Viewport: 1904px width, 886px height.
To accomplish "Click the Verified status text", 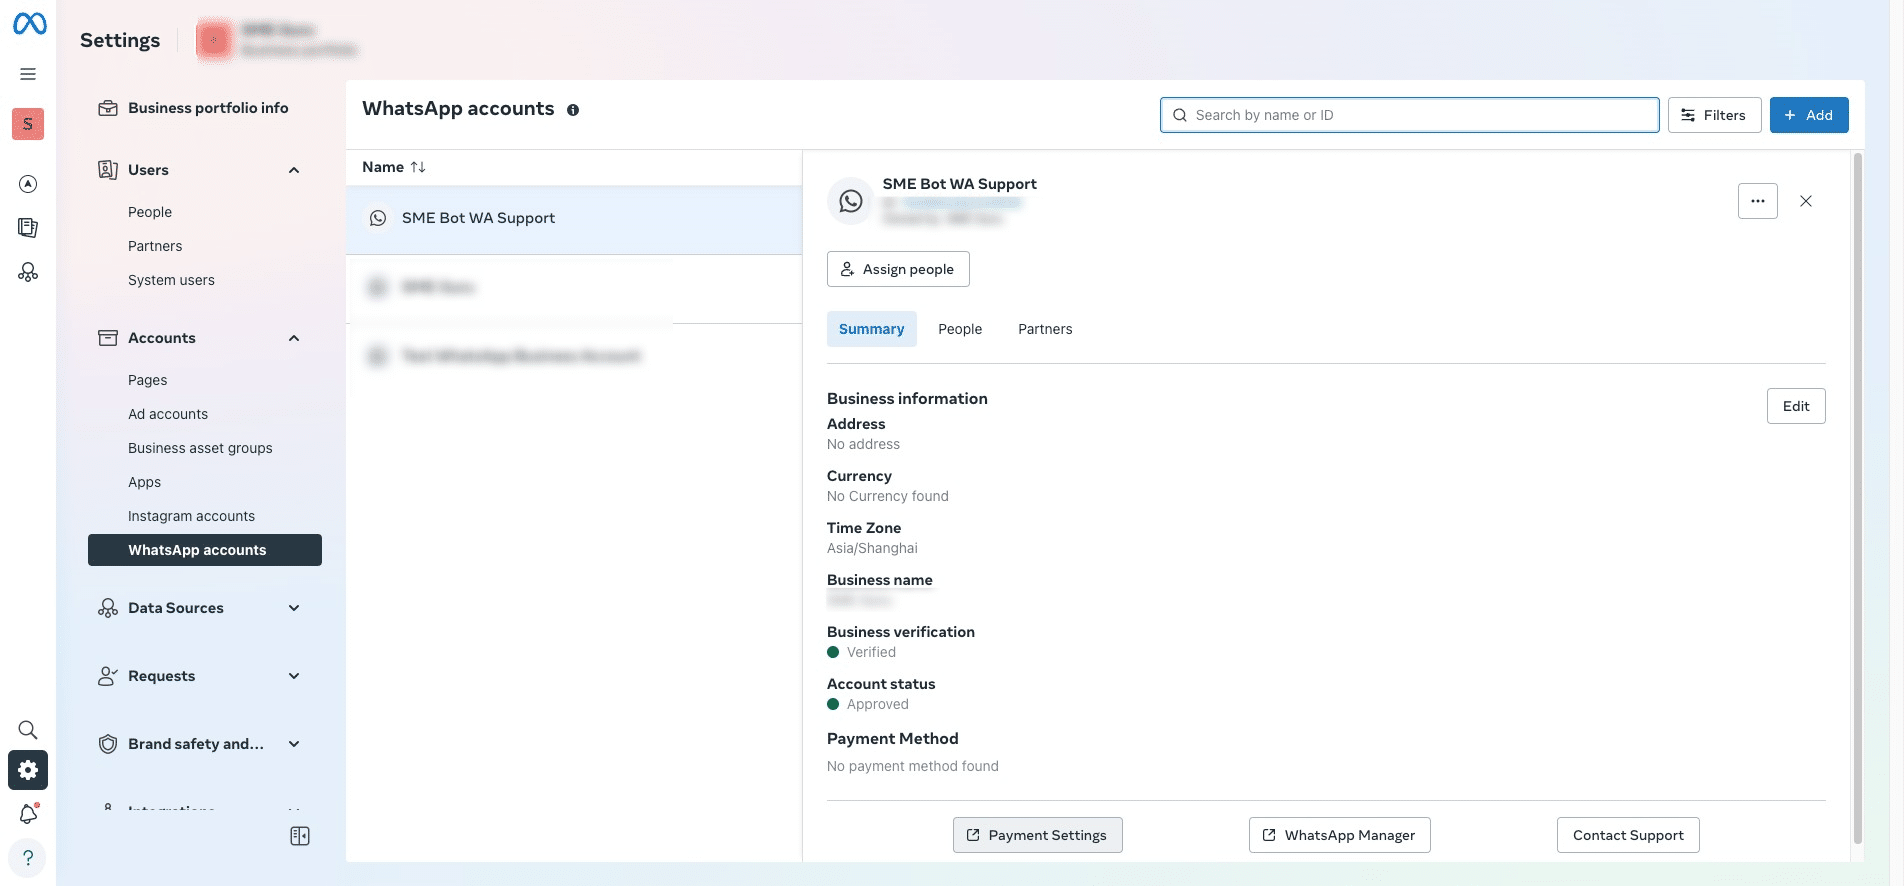I will pyautogui.click(x=871, y=652).
